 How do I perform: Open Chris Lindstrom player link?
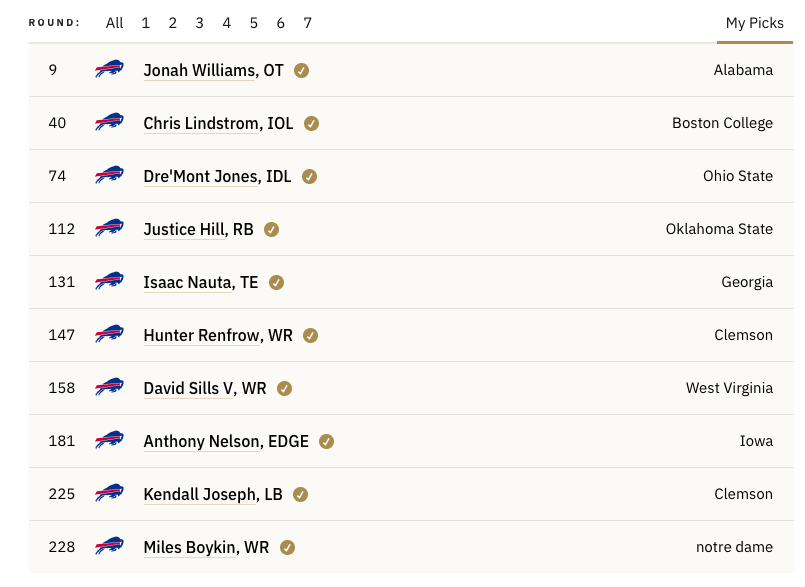(218, 123)
